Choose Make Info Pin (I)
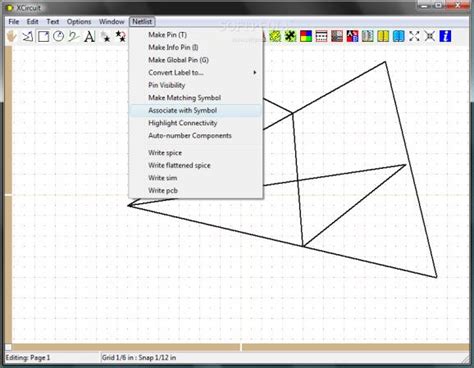The image size is (474, 368). (196, 47)
